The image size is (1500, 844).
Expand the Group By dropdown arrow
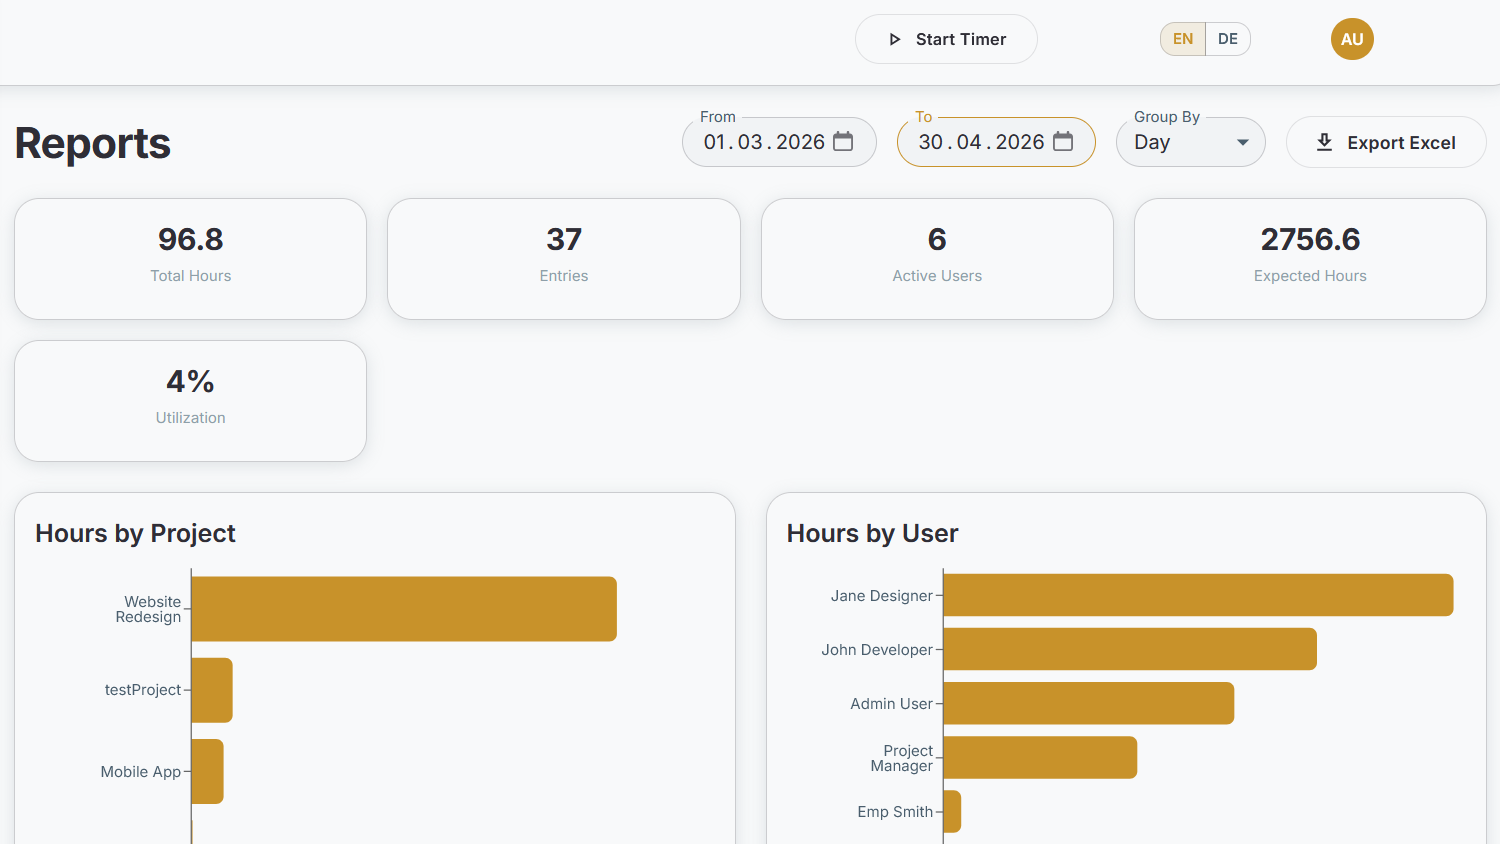tap(1243, 142)
